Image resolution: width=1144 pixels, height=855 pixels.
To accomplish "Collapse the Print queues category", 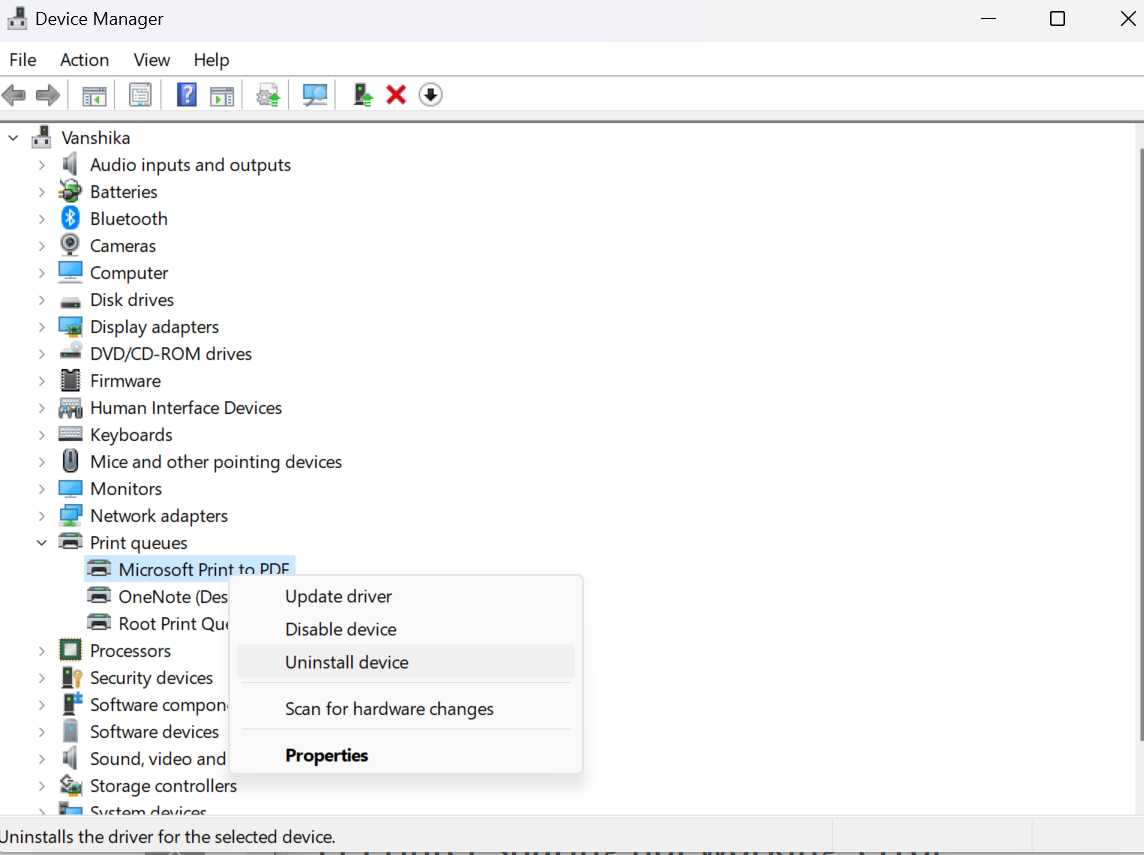I will click(41, 543).
